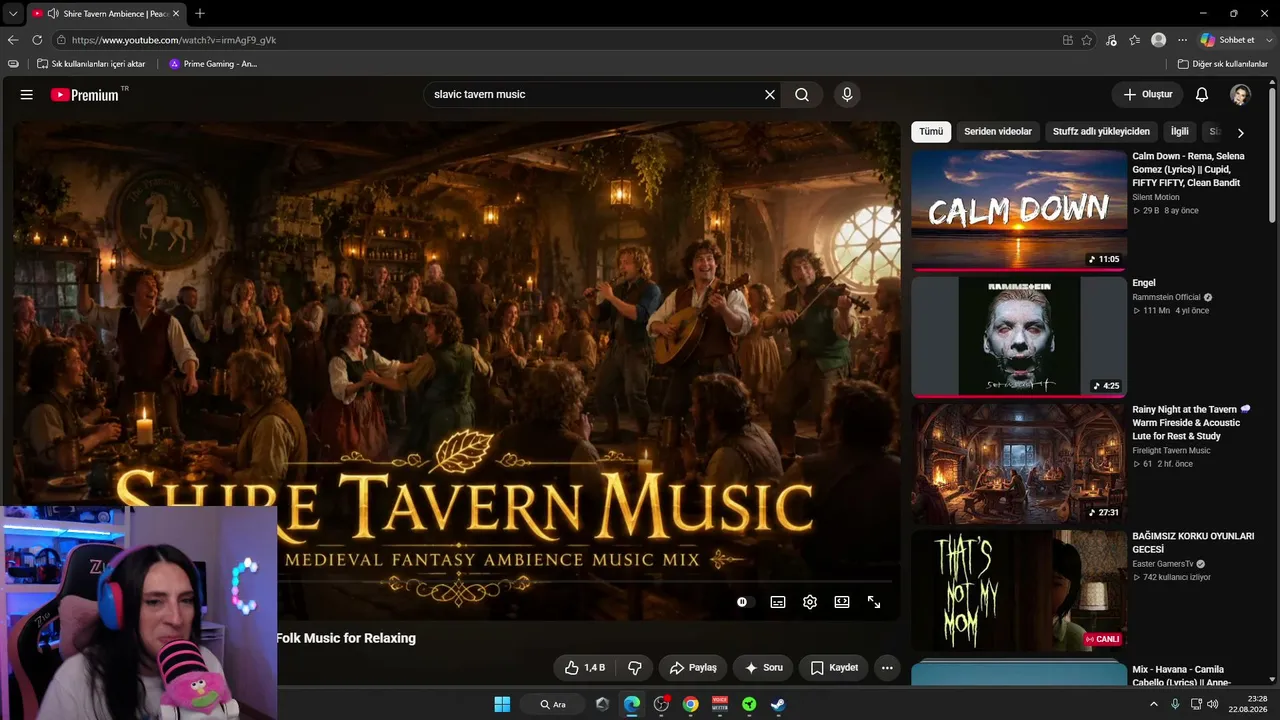This screenshot has width=1280, height=720.
Task: Open Steam from the taskbar
Action: click(x=778, y=704)
